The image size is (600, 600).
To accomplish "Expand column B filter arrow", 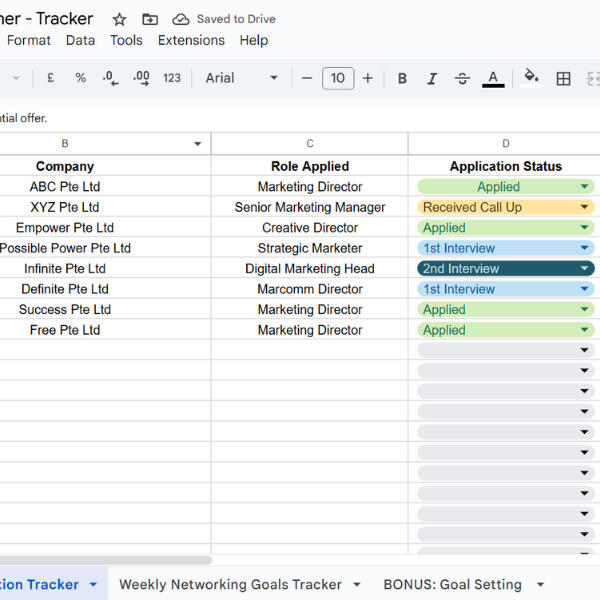I will pyautogui.click(x=198, y=144).
